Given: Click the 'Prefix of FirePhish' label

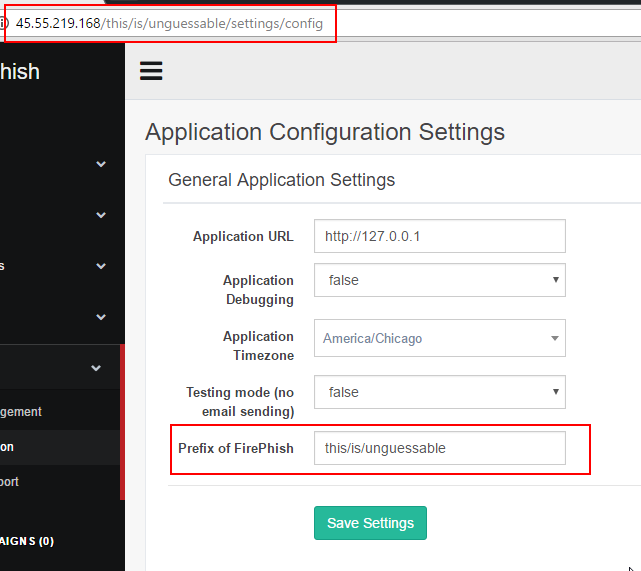Looking at the screenshot, I should [x=235, y=448].
